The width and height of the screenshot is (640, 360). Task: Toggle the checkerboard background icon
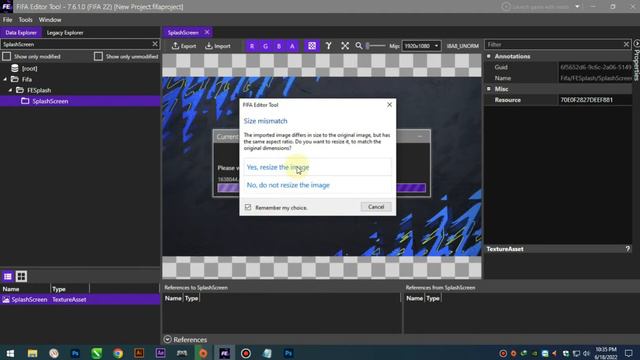coord(312,46)
